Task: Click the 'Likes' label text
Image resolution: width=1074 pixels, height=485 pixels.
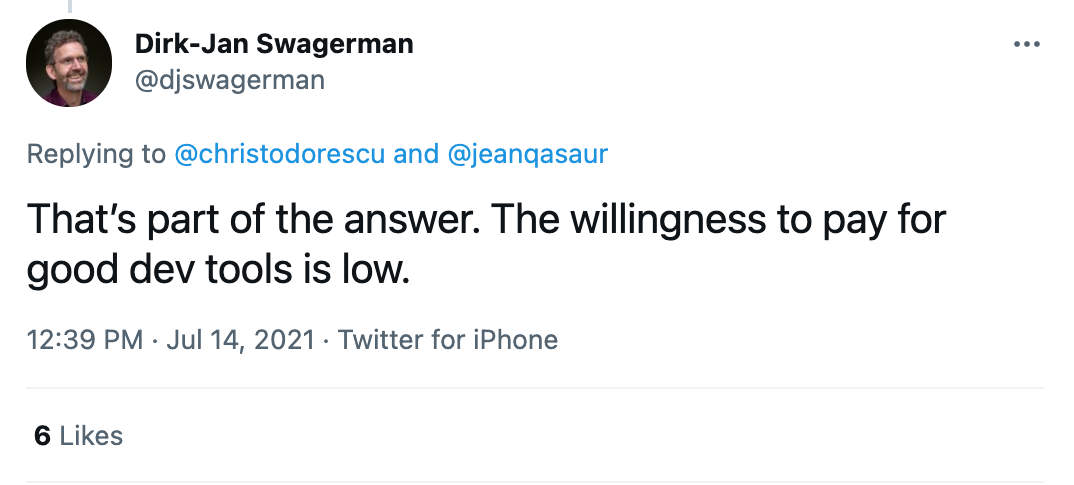Action: pyautogui.click(x=91, y=436)
